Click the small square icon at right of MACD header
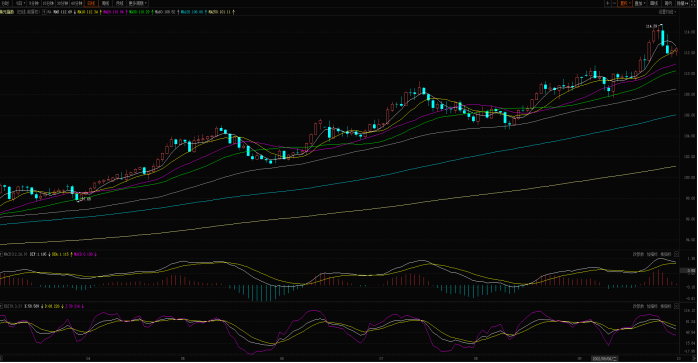 (x=677, y=254)
